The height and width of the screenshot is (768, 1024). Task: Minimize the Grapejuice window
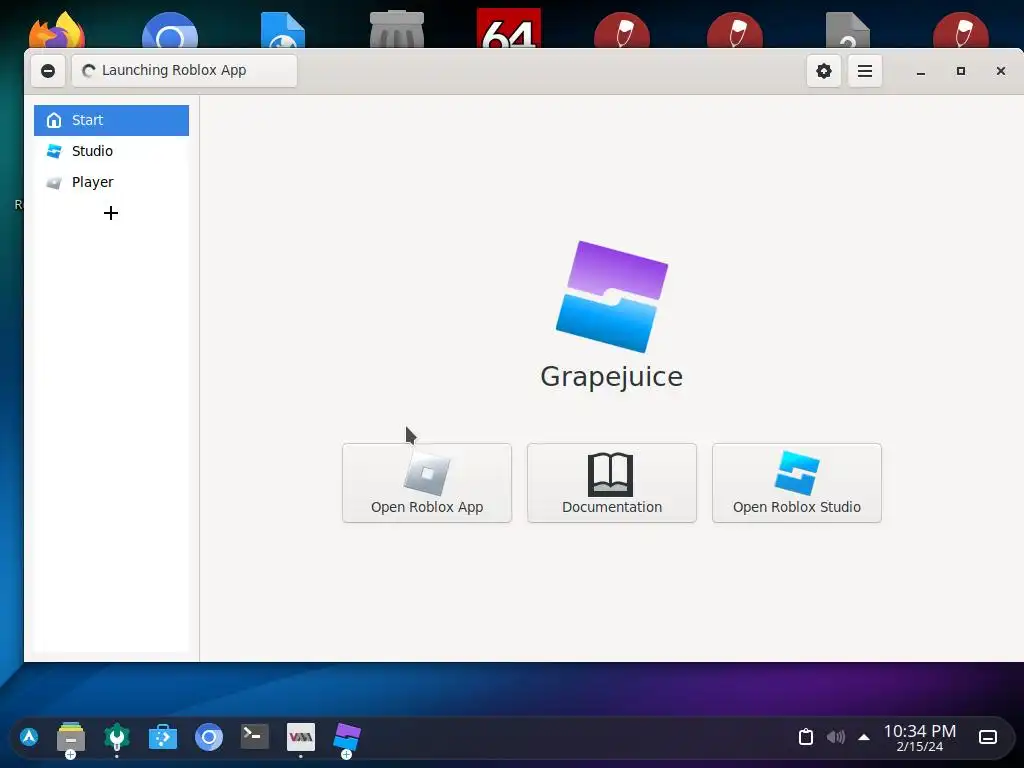pyautogui.click(x=921, y=71)
